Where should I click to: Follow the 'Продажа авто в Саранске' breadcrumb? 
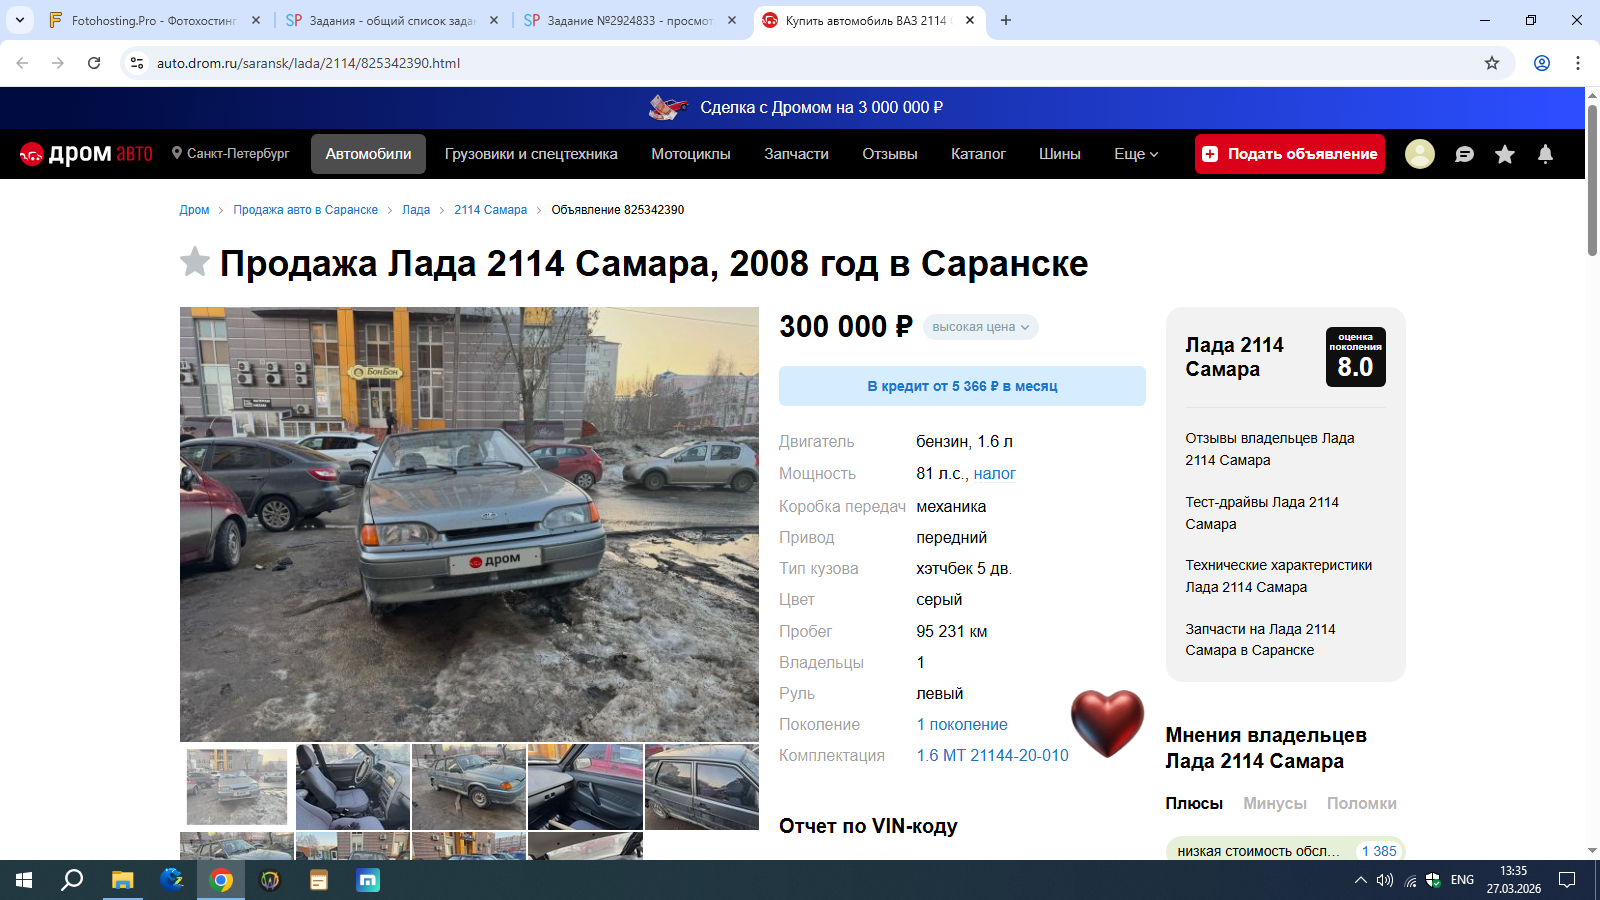[x=306, y=210]
